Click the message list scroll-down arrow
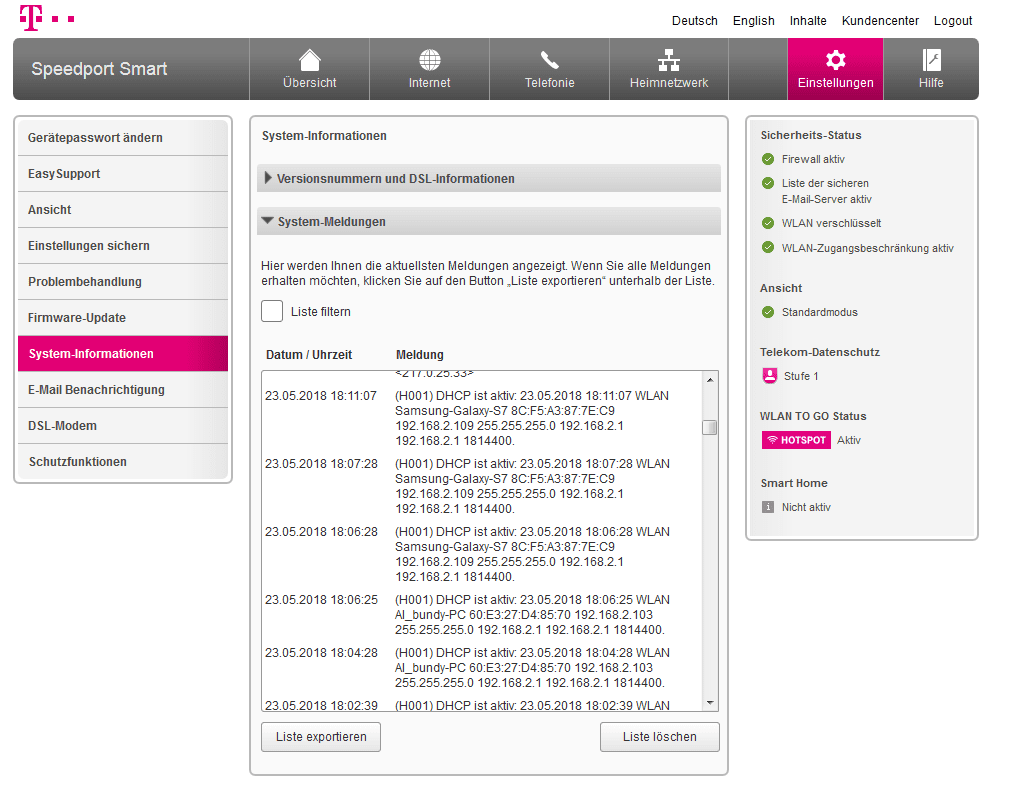1028x791 pixels. click(710, 703)
